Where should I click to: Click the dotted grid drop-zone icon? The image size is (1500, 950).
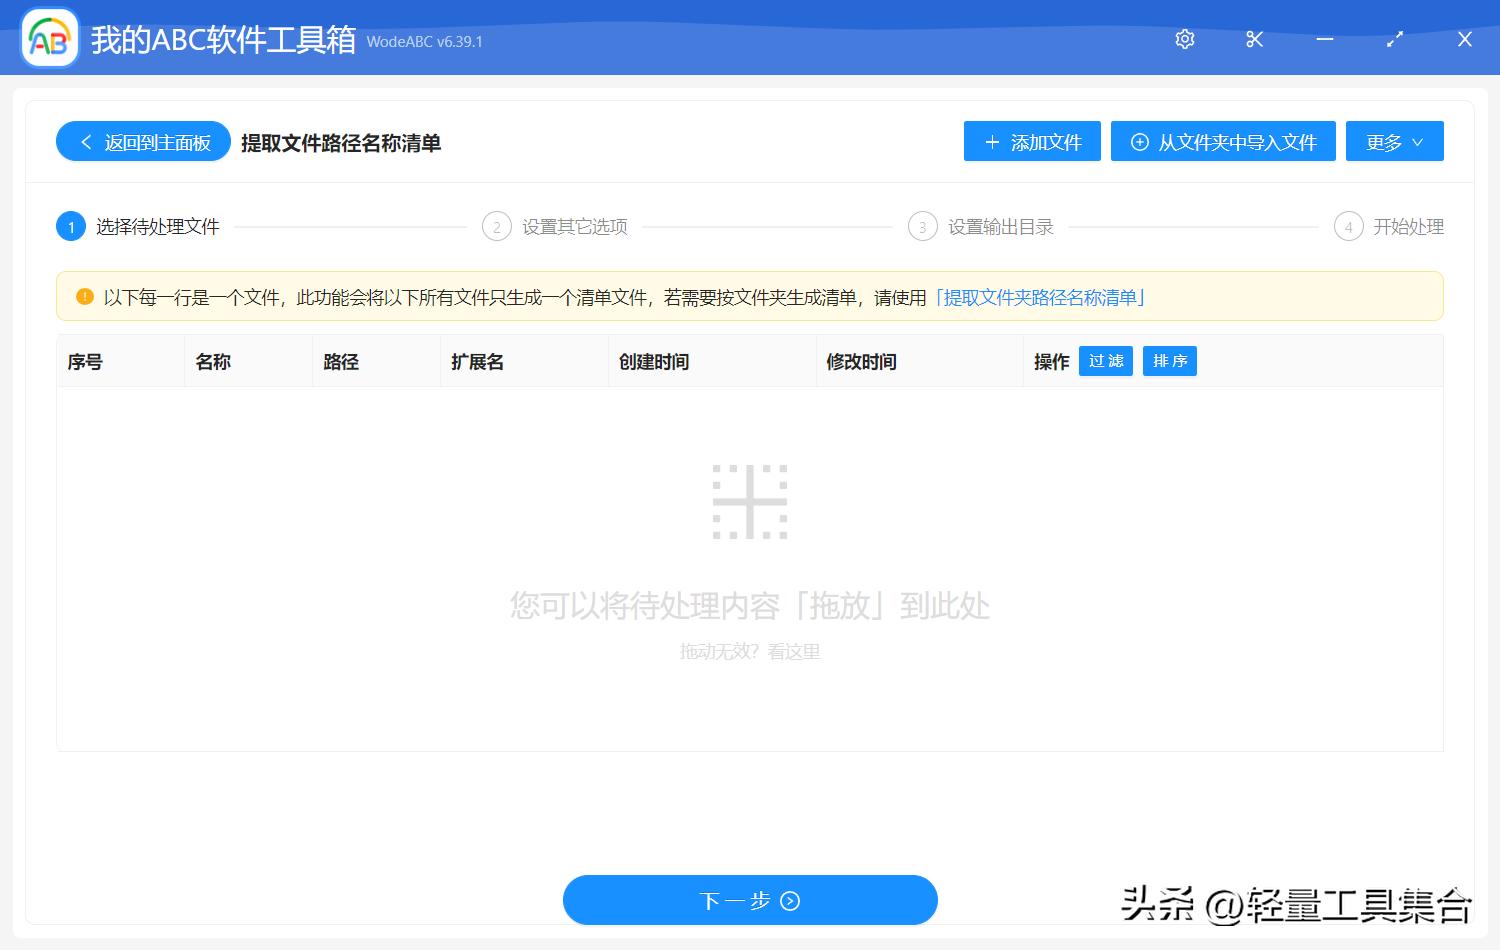click(751, 502)
